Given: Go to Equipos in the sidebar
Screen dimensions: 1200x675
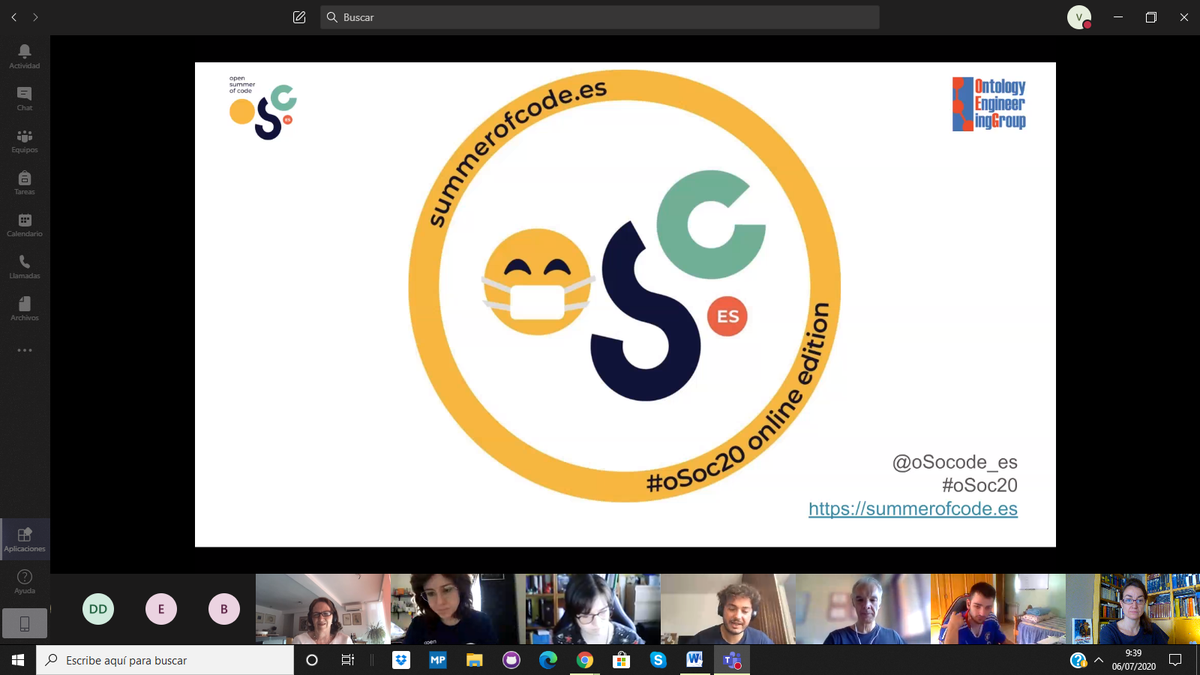Looking at the screenshot, I should coord(25,140).
